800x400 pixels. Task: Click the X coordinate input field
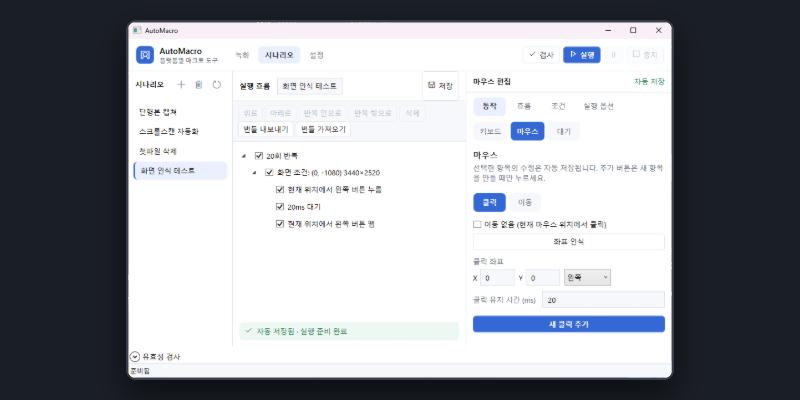coord(497,278)
